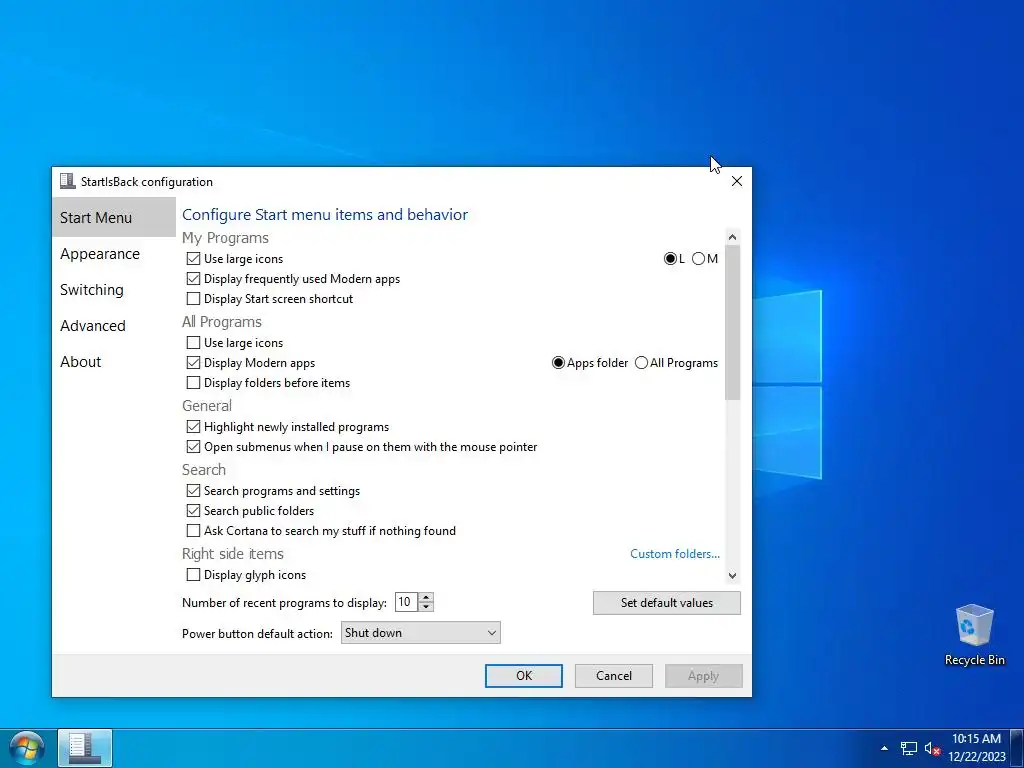Screen dimensions: 1024x768
Task: Click the StartIsBack title bar icon
Action: [x=67, y=181]
